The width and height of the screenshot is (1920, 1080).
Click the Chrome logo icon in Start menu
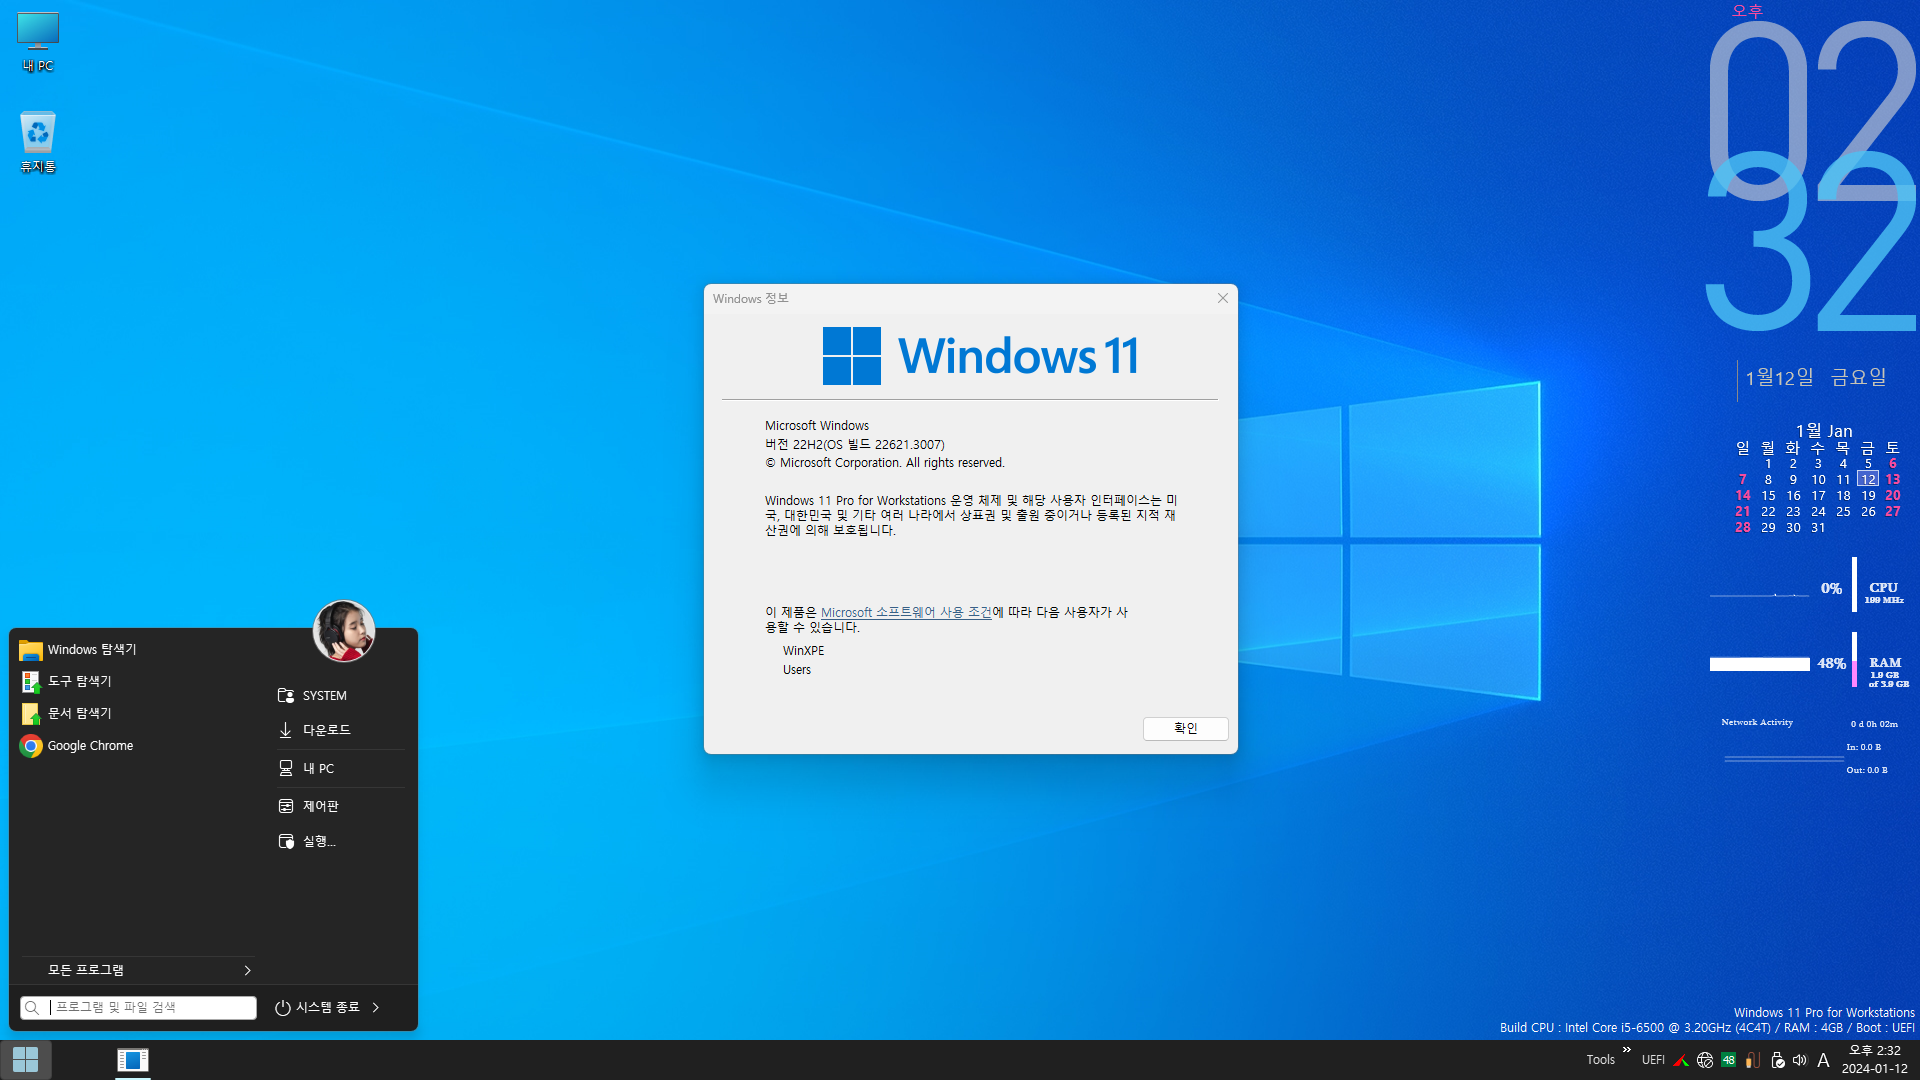pyautogui.click(x=31, y=746)
